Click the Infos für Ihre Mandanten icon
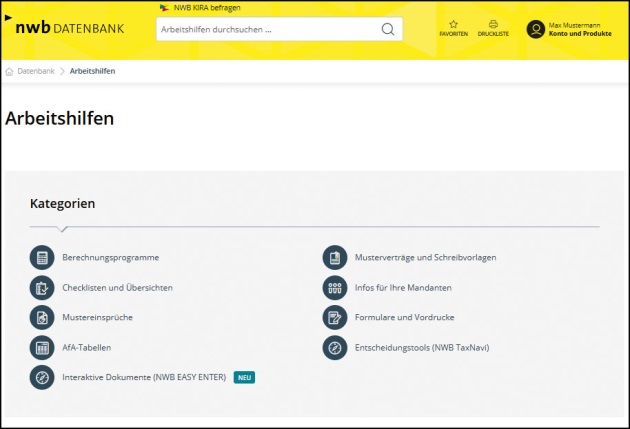The image size is (630, 429). [334, 288]
